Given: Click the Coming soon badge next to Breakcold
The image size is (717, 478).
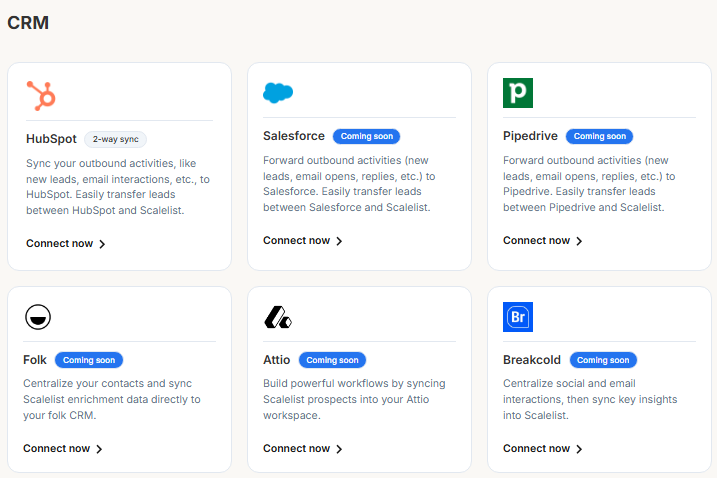Looking at the screenshot, I should tap(603, 360).
